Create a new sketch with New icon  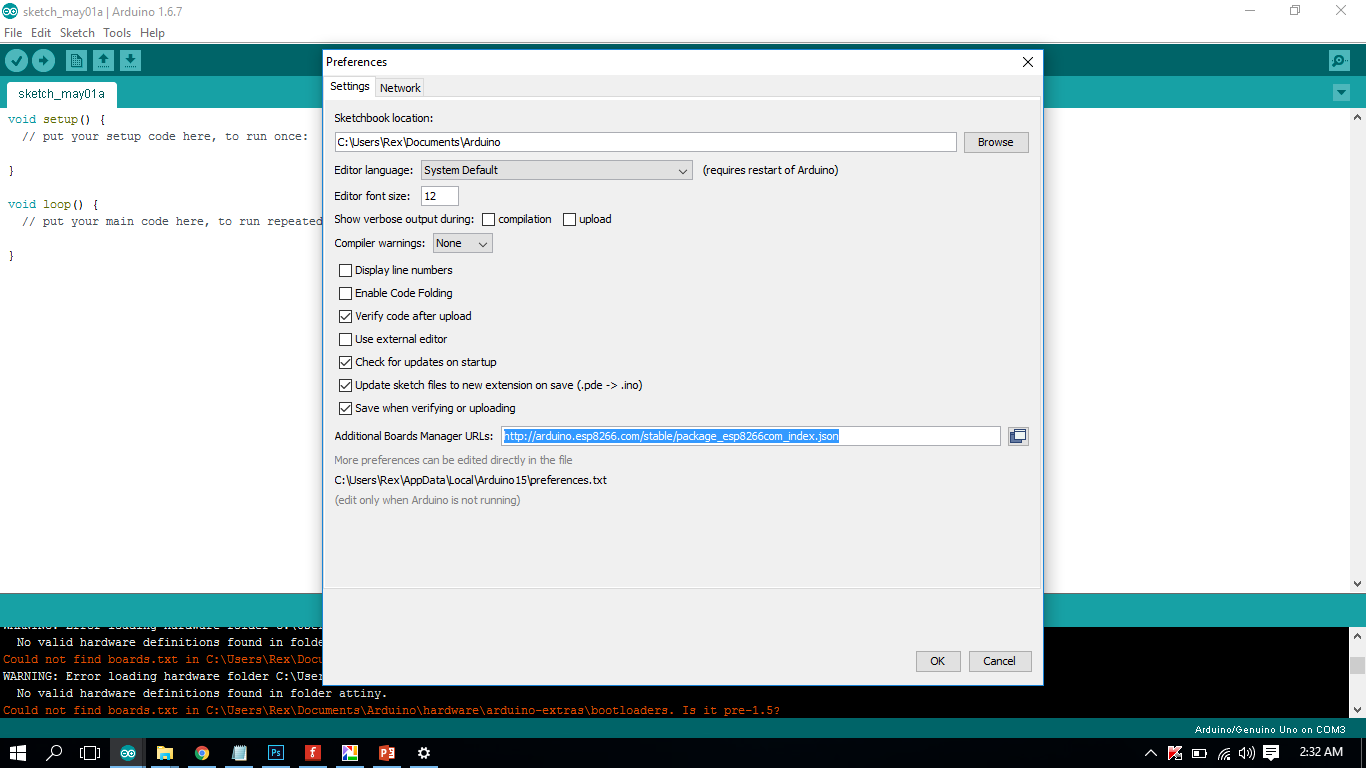[76, 61]
